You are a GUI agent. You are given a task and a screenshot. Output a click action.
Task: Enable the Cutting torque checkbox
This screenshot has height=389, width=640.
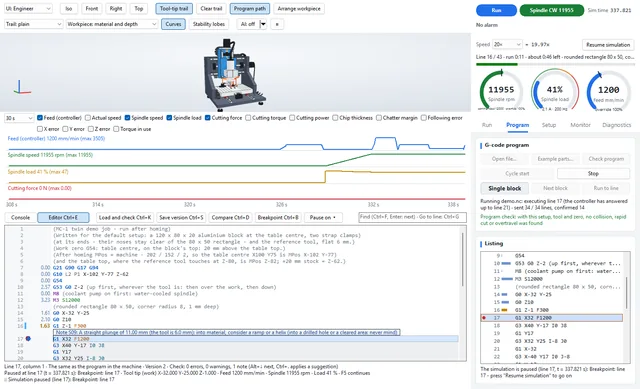[x=248, y=118]
